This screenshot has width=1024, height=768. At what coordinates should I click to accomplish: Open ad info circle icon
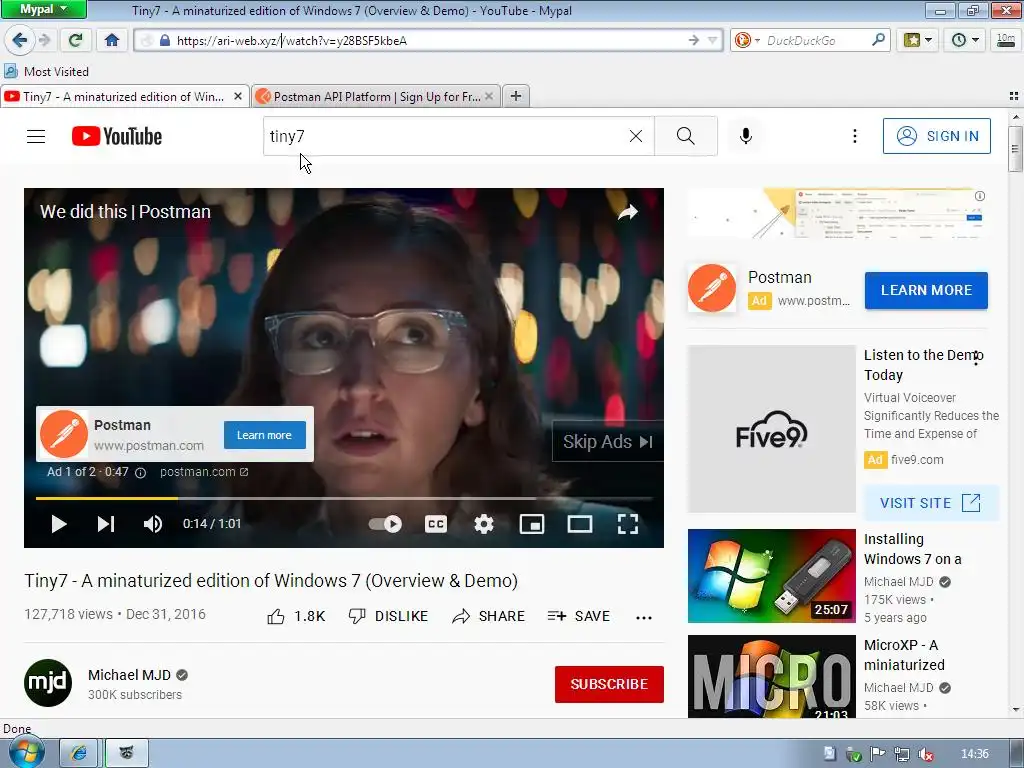140,473
